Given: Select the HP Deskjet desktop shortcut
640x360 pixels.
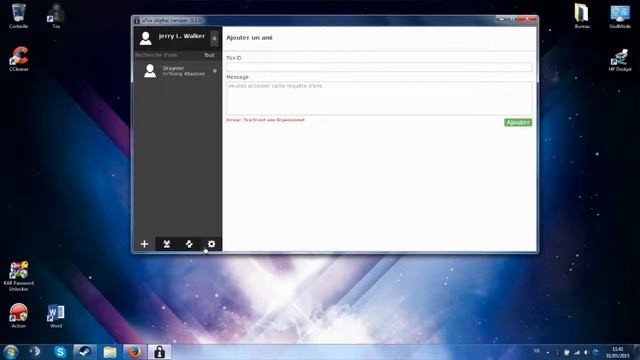Looking at the screenshot, I should pos(620,60).
